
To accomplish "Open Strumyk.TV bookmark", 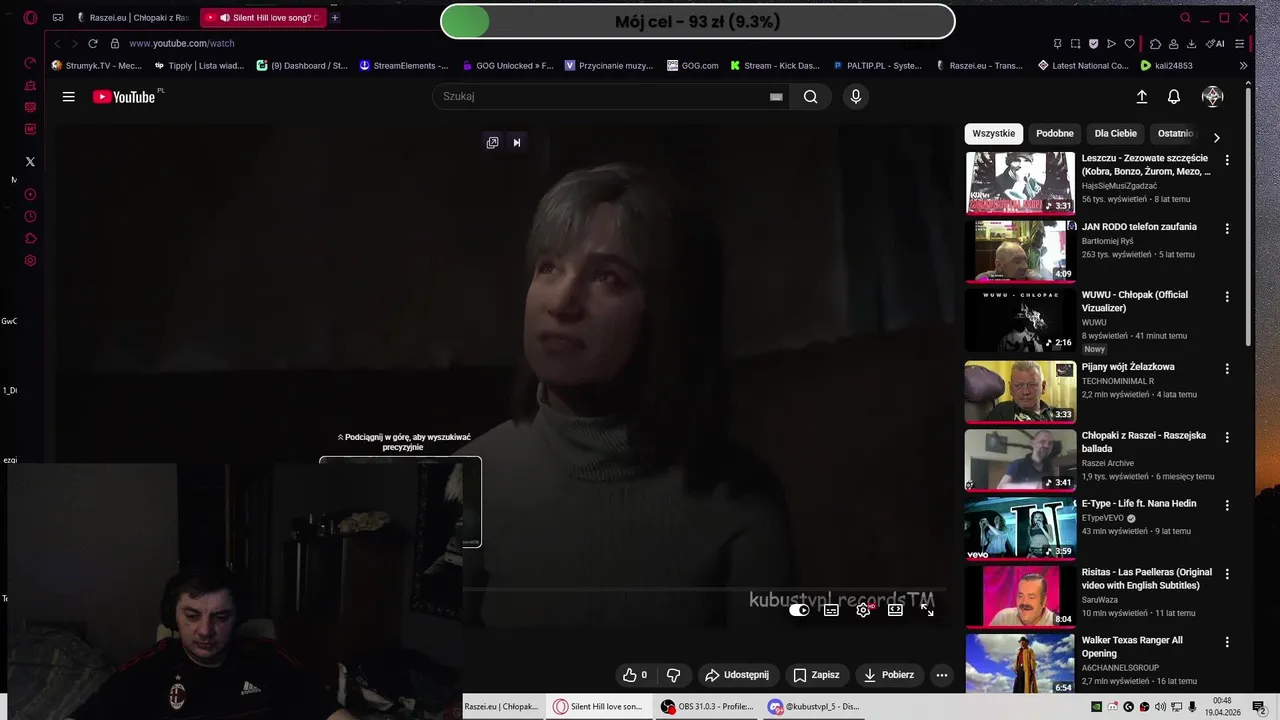I will click(x=97, y=66).
